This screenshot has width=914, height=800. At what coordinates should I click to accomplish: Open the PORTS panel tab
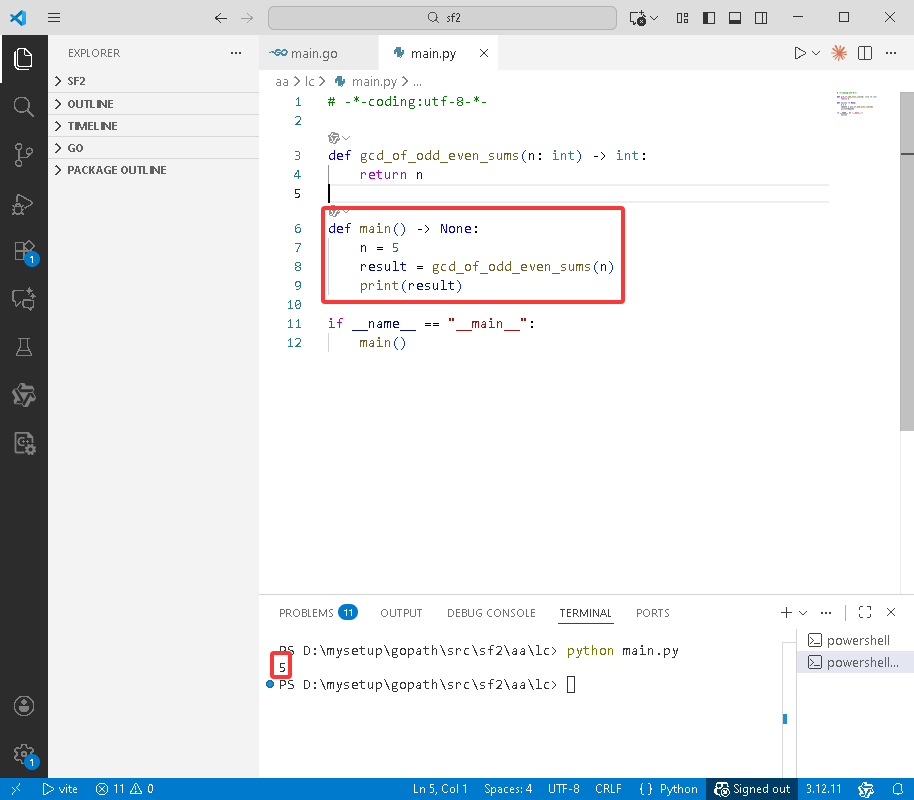(652, 613)
